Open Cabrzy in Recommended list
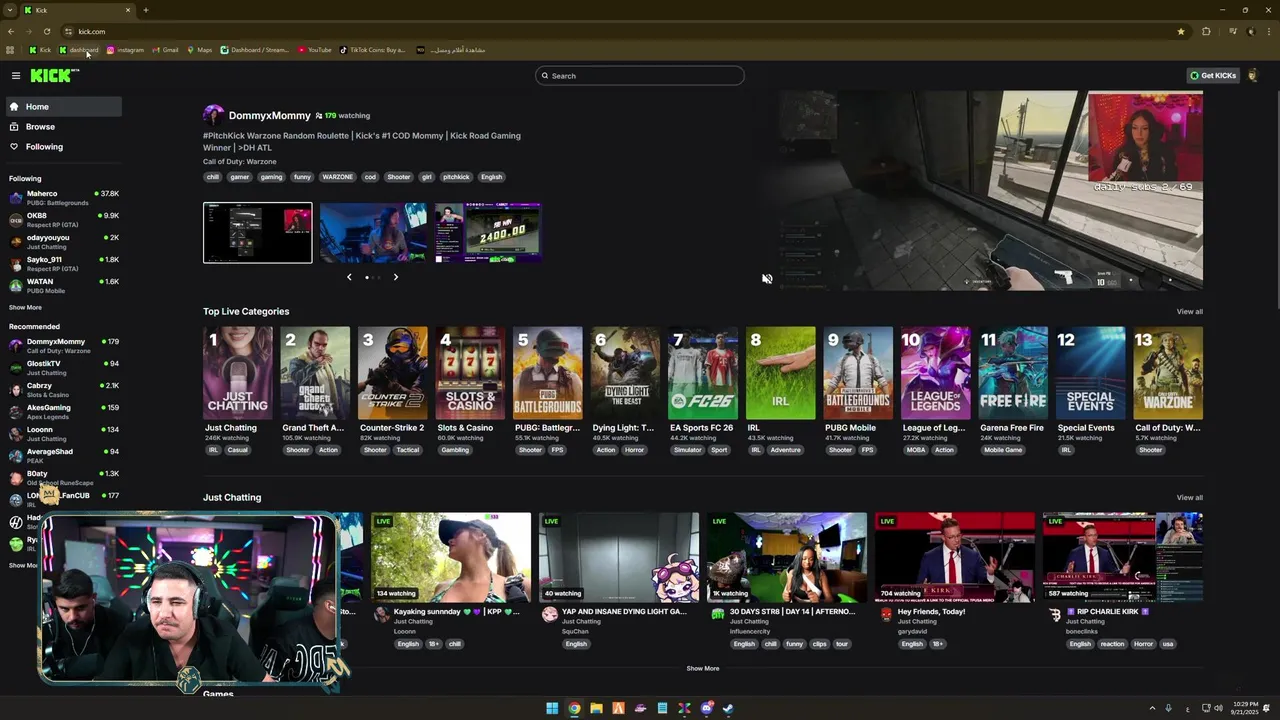Image resolution: width=1280 pixels, height=720 pixels. pos(63,390)
